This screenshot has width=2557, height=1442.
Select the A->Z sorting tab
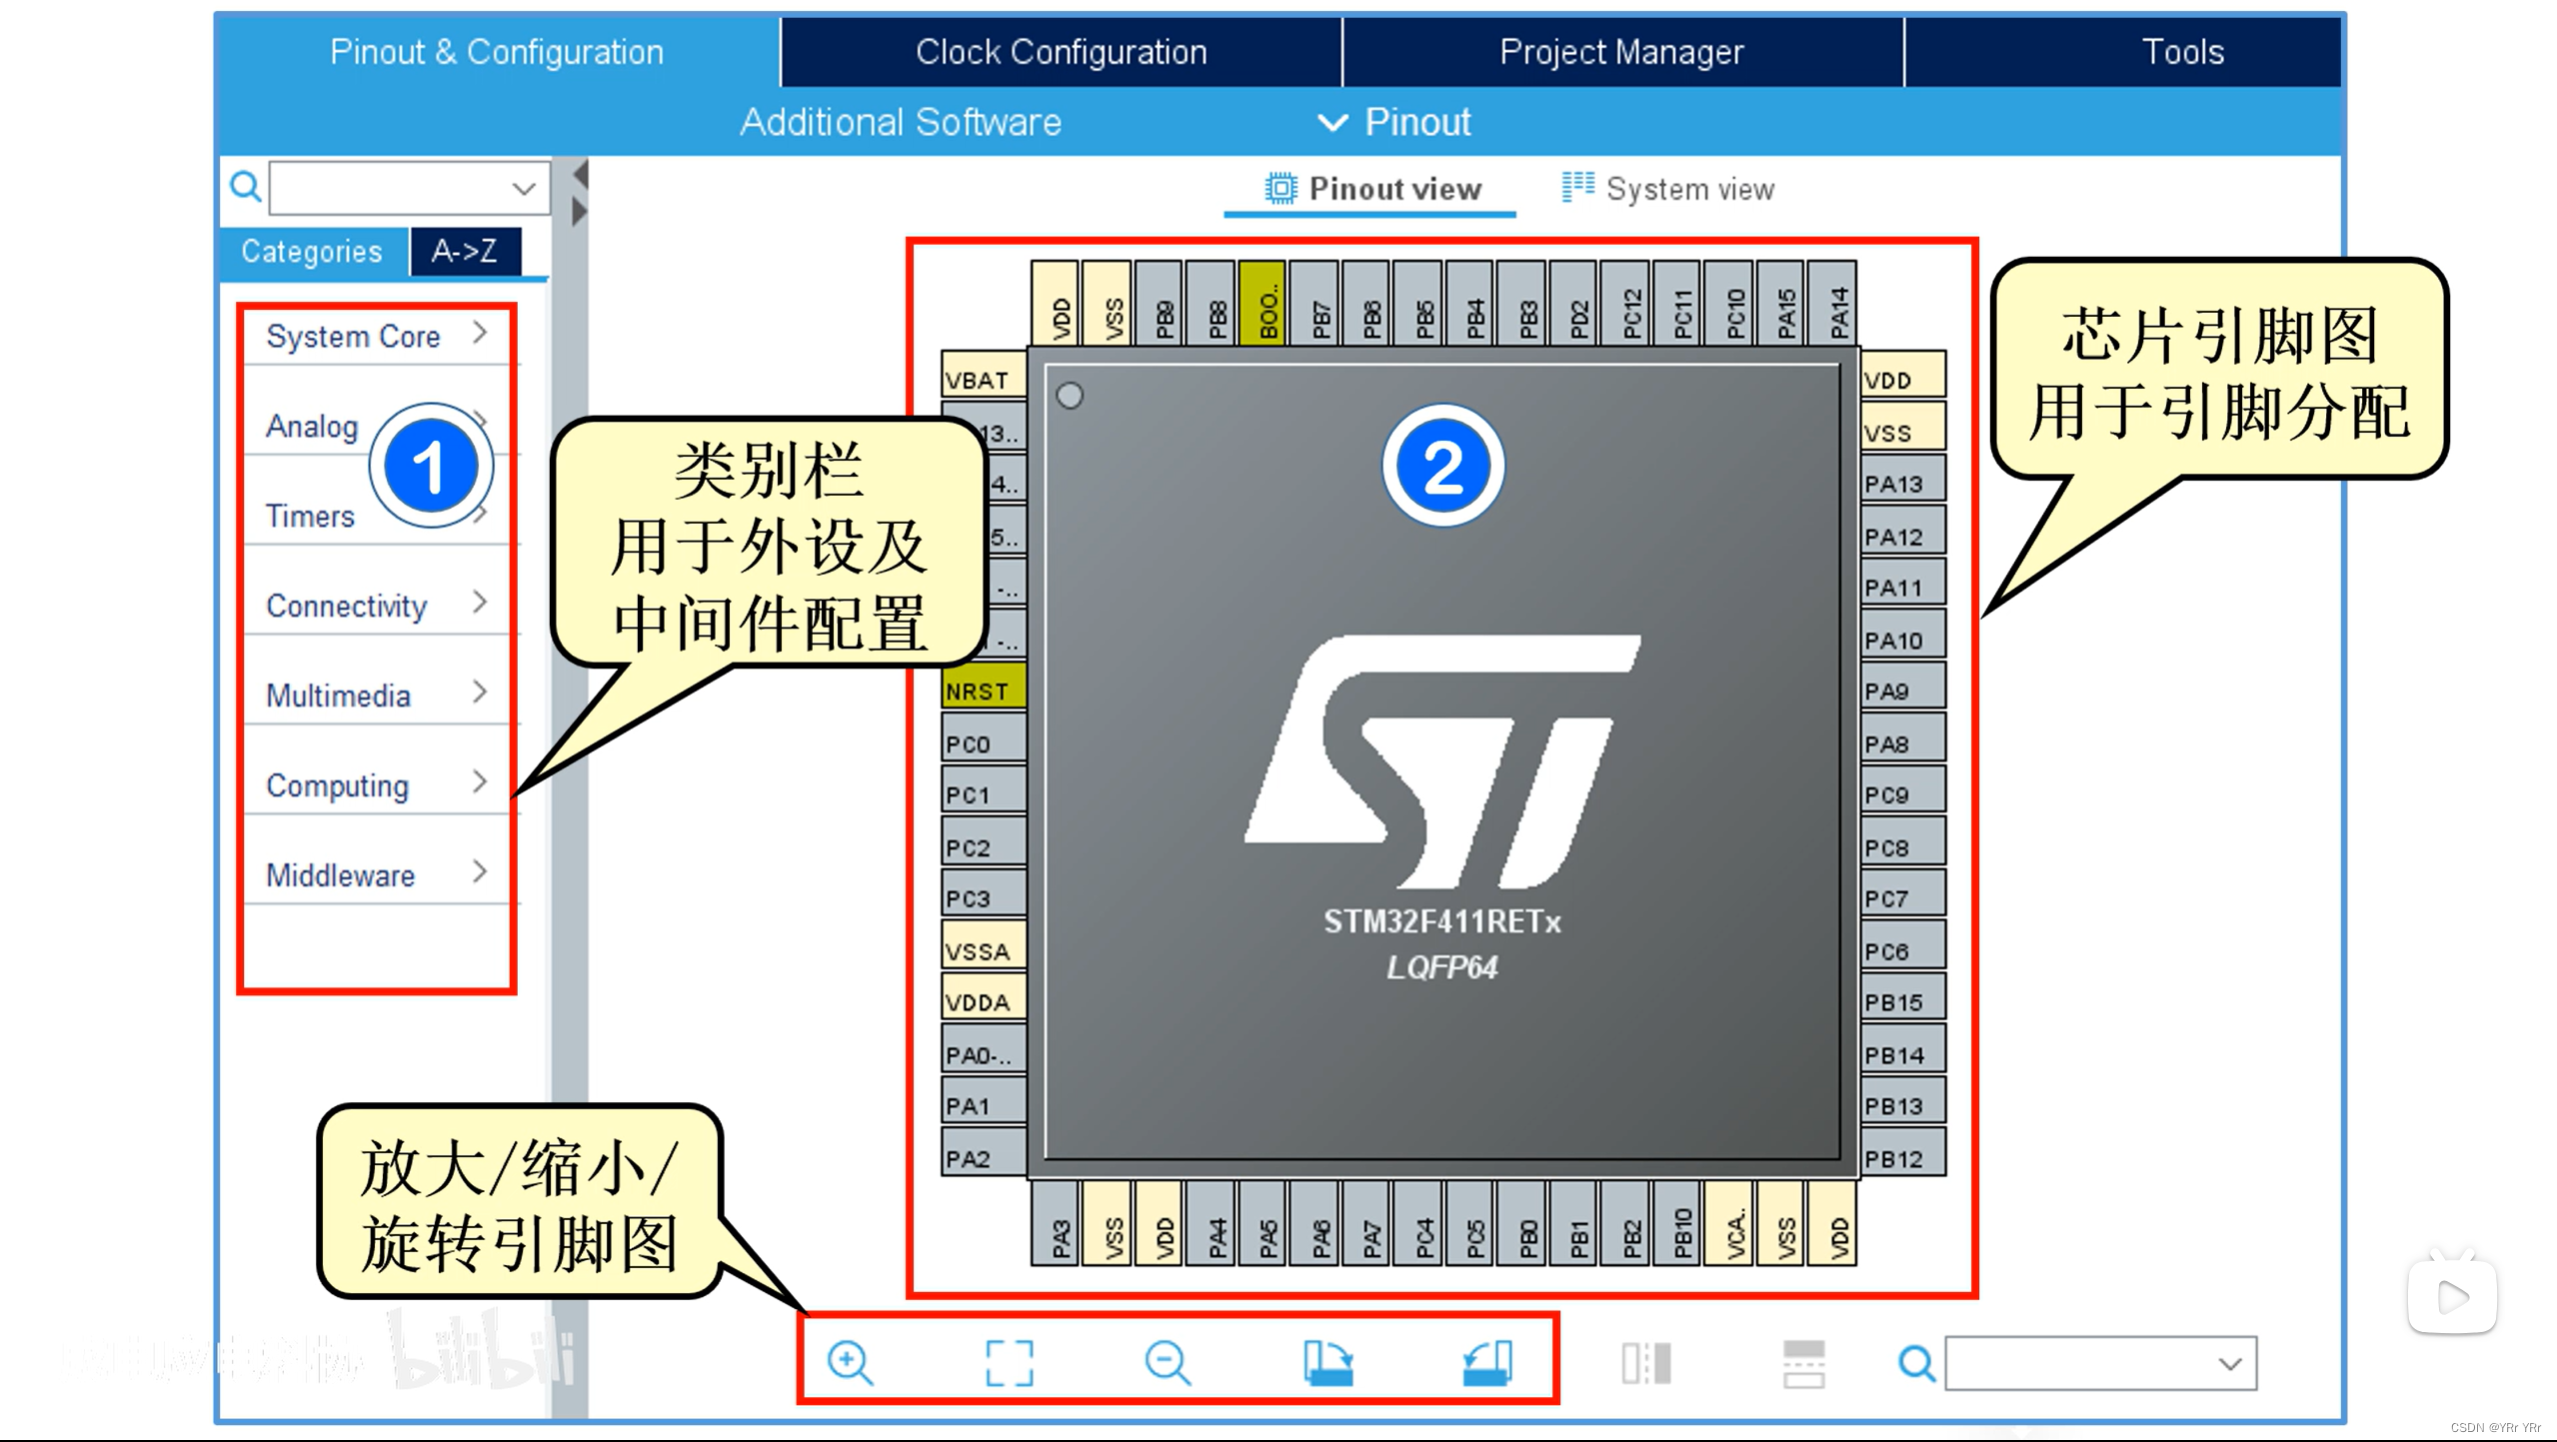click(x=465, y=251)
